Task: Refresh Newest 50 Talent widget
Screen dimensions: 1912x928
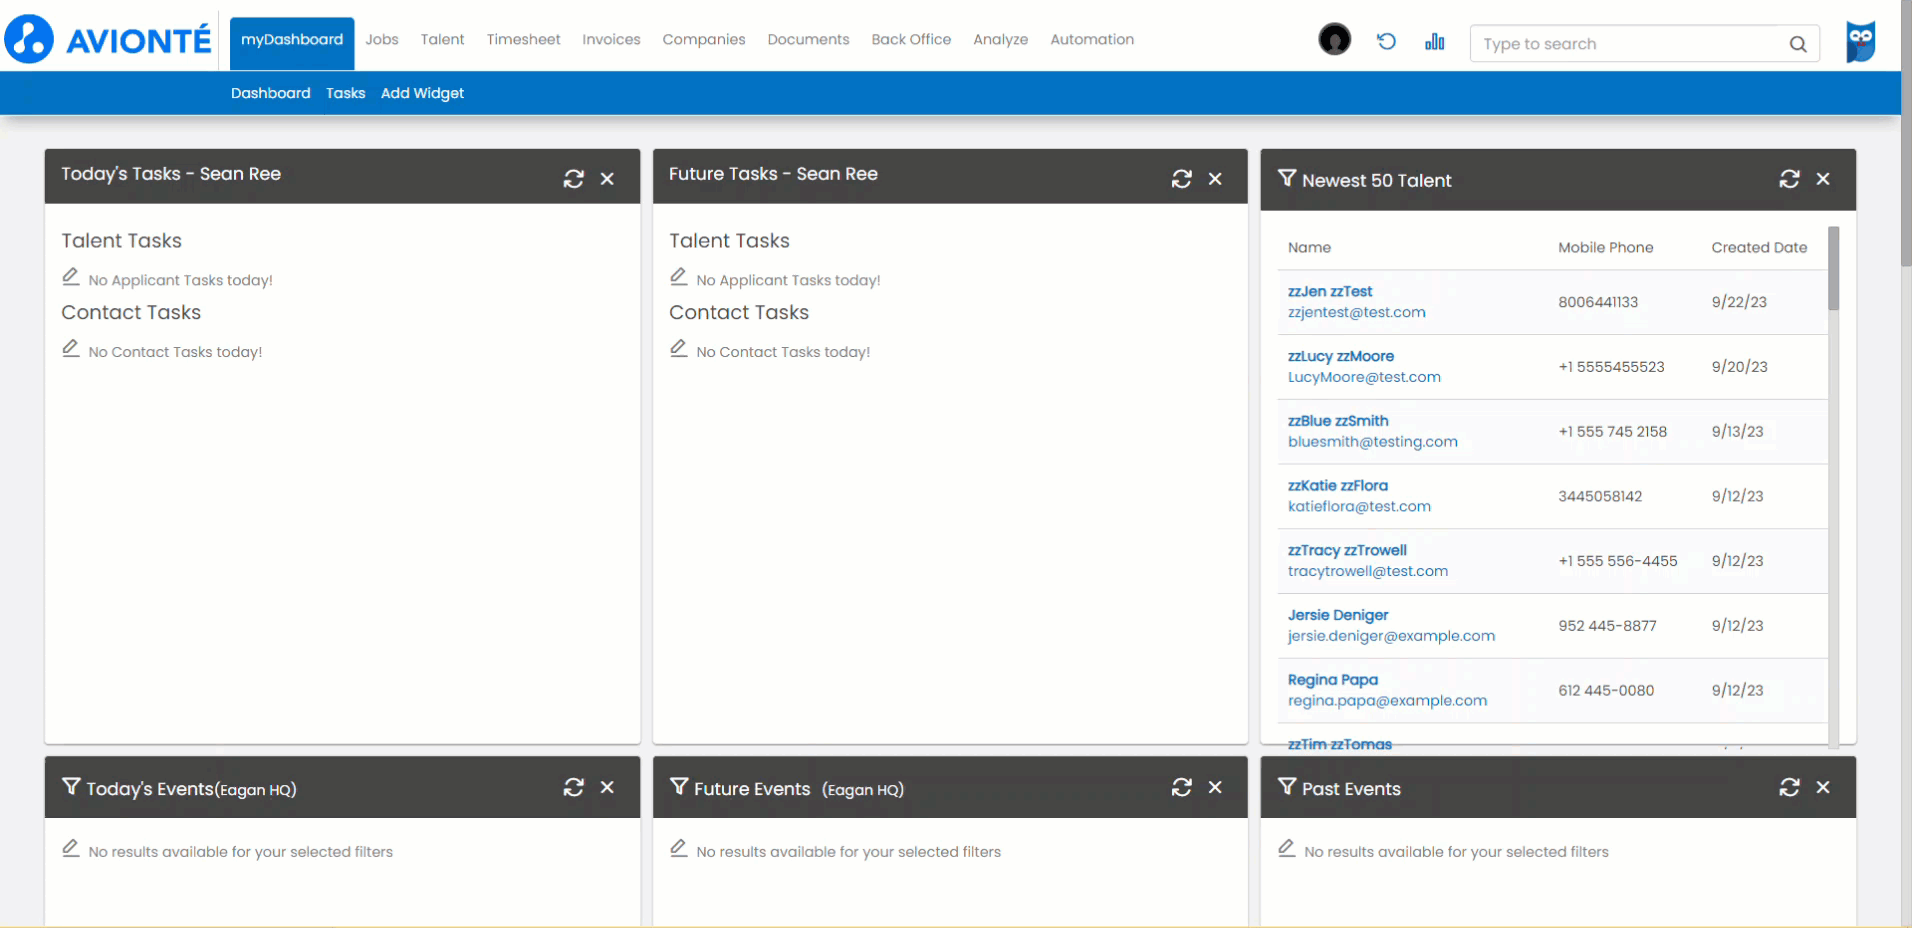Action: 1789,179
